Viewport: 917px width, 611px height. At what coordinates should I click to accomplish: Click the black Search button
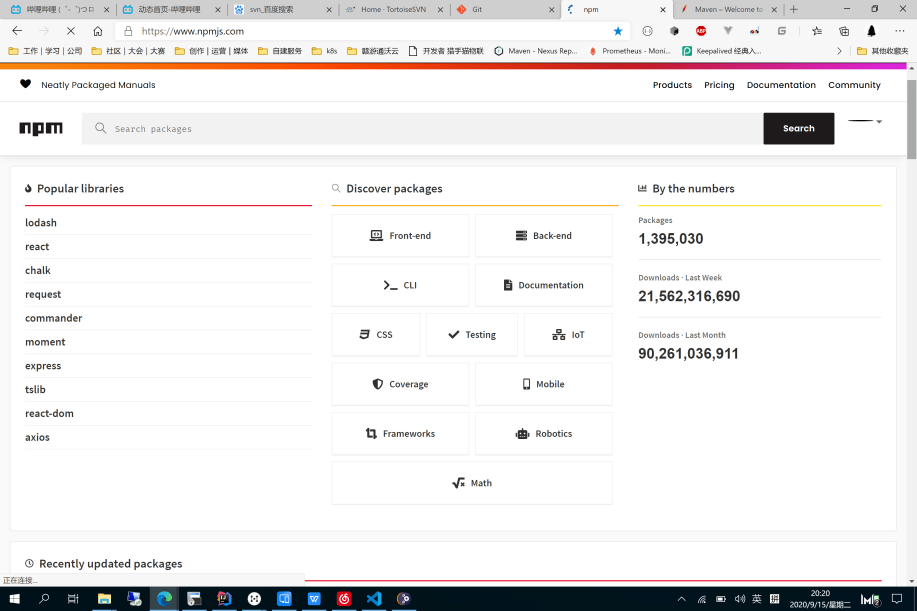click(798, 128)
